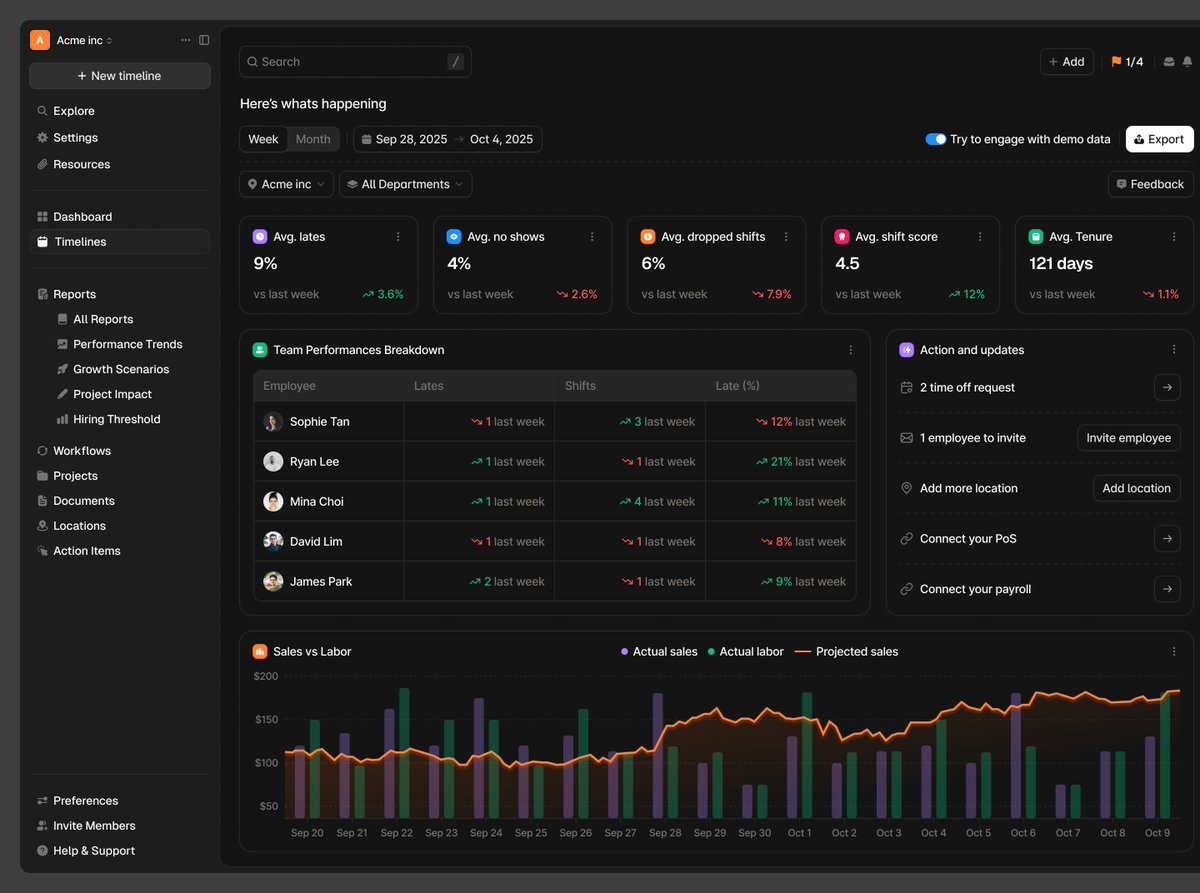Click the Add button in header
The height and width of the screenshot is (893, 1200).
tap(1067, 62)
